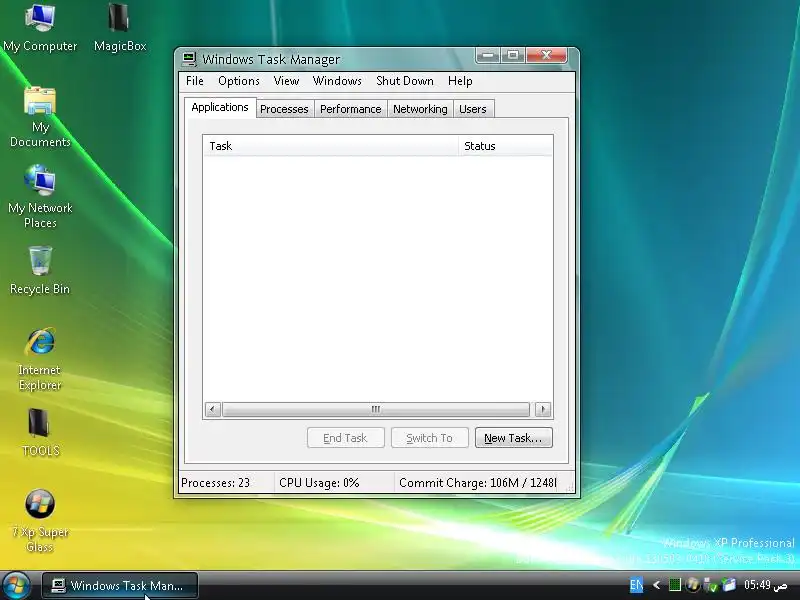The height and width of the screenshot is (600, 800).
Task: Open the File menu
Action: point(194,81)
